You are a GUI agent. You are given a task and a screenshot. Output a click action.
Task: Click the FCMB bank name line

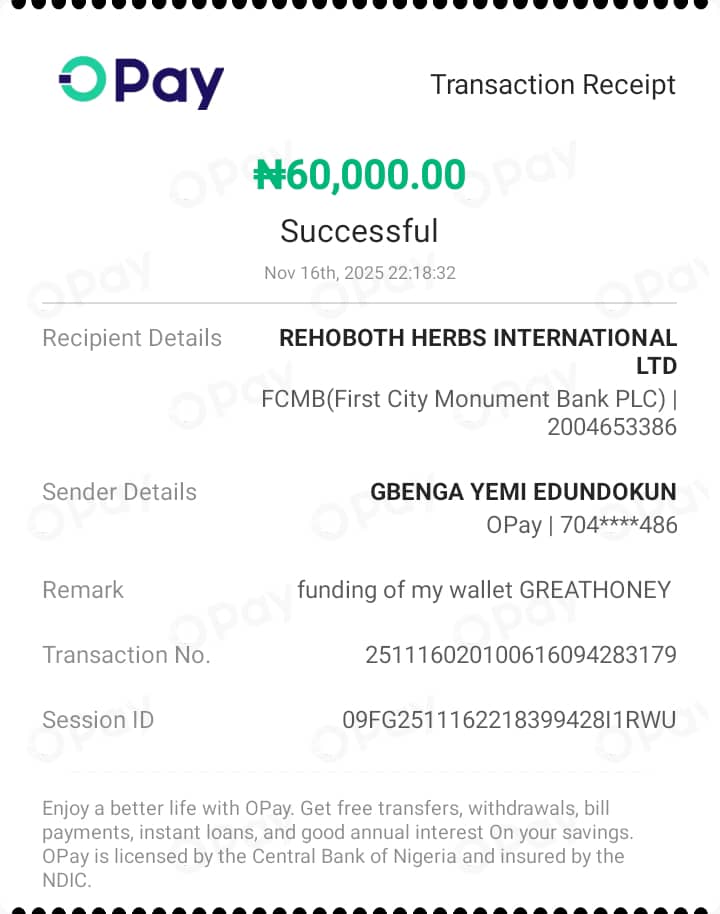point(468,399)
